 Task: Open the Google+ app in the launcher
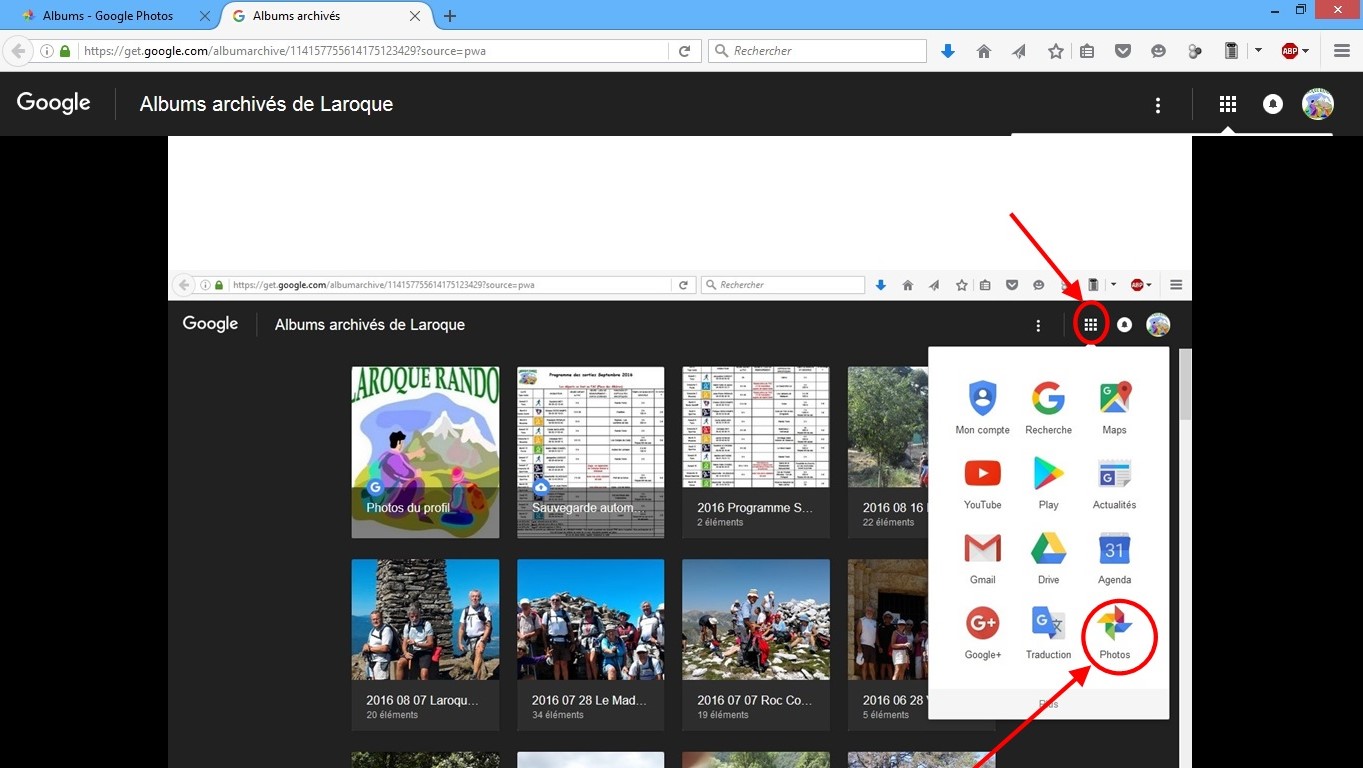coord(982,631)
